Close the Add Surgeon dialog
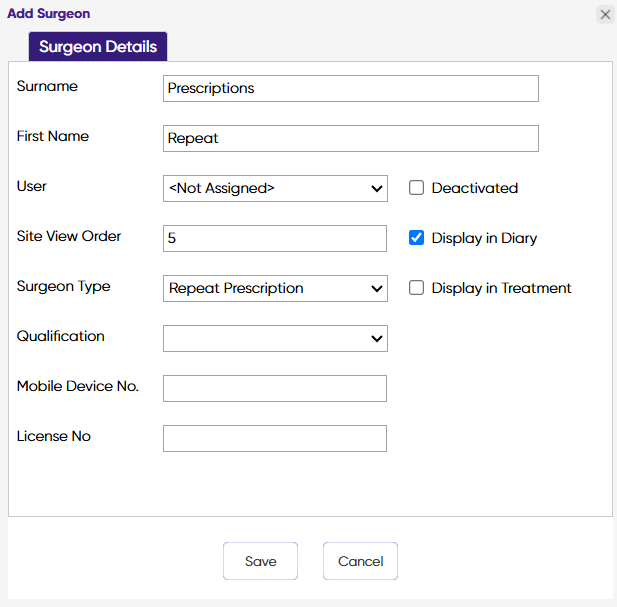 pyautogui.click(x=605, y=15)
